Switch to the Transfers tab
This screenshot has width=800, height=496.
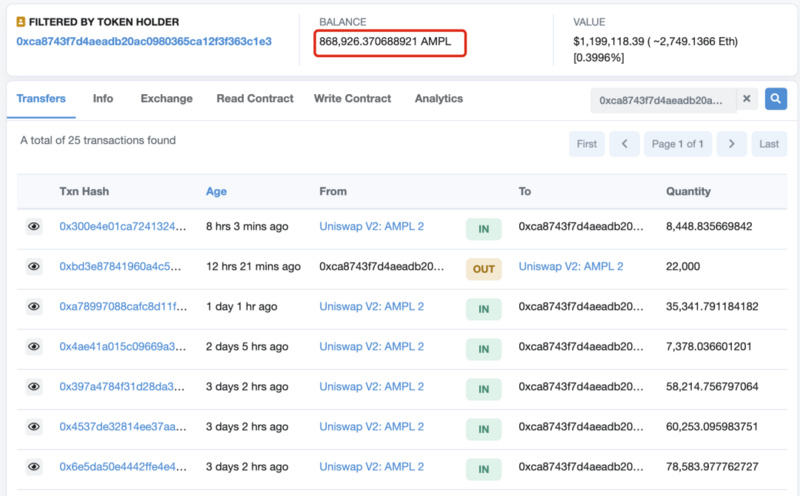[x=41, y=98]
